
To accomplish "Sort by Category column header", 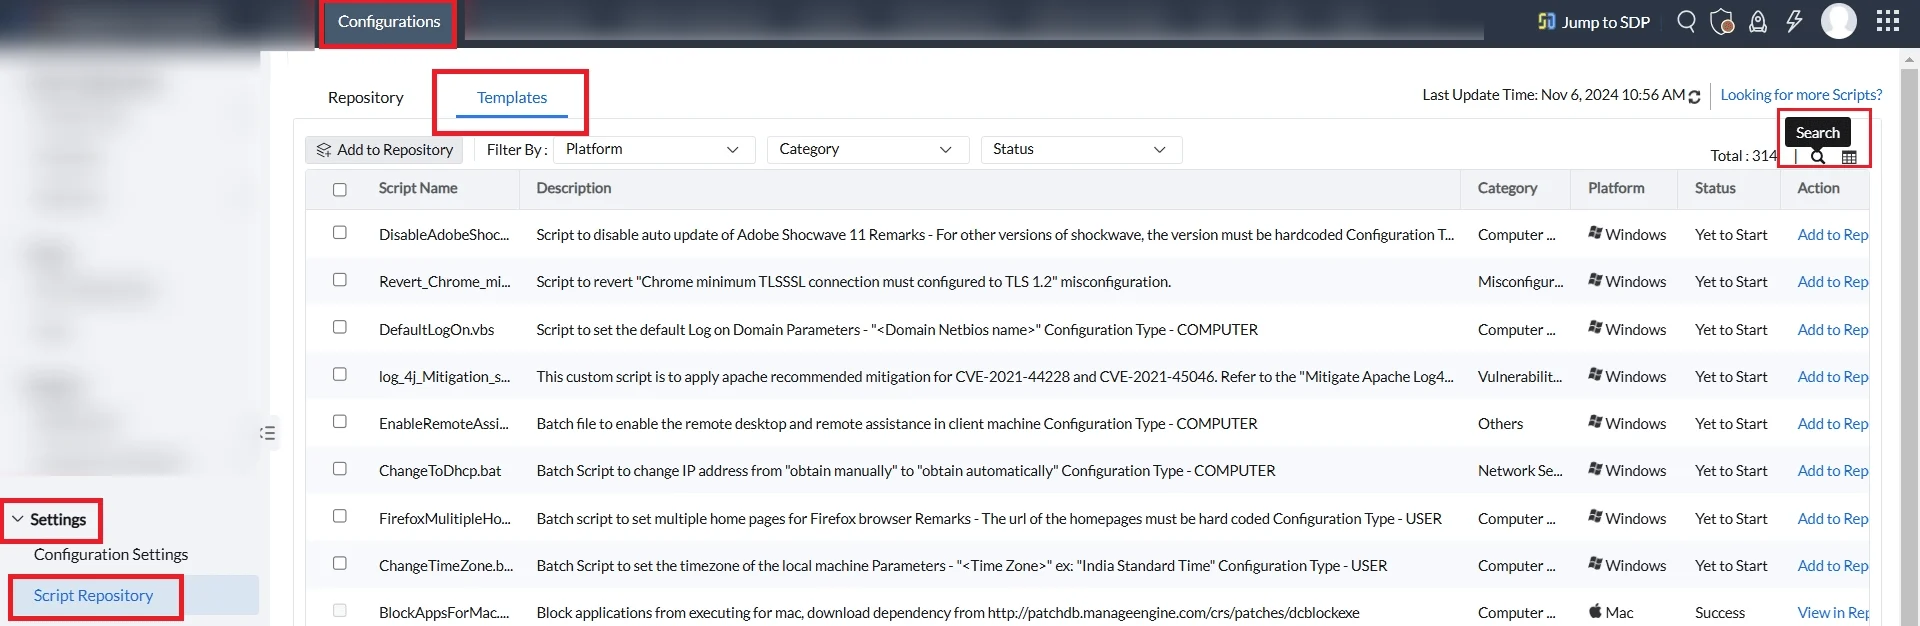I will click(1507, 188).
